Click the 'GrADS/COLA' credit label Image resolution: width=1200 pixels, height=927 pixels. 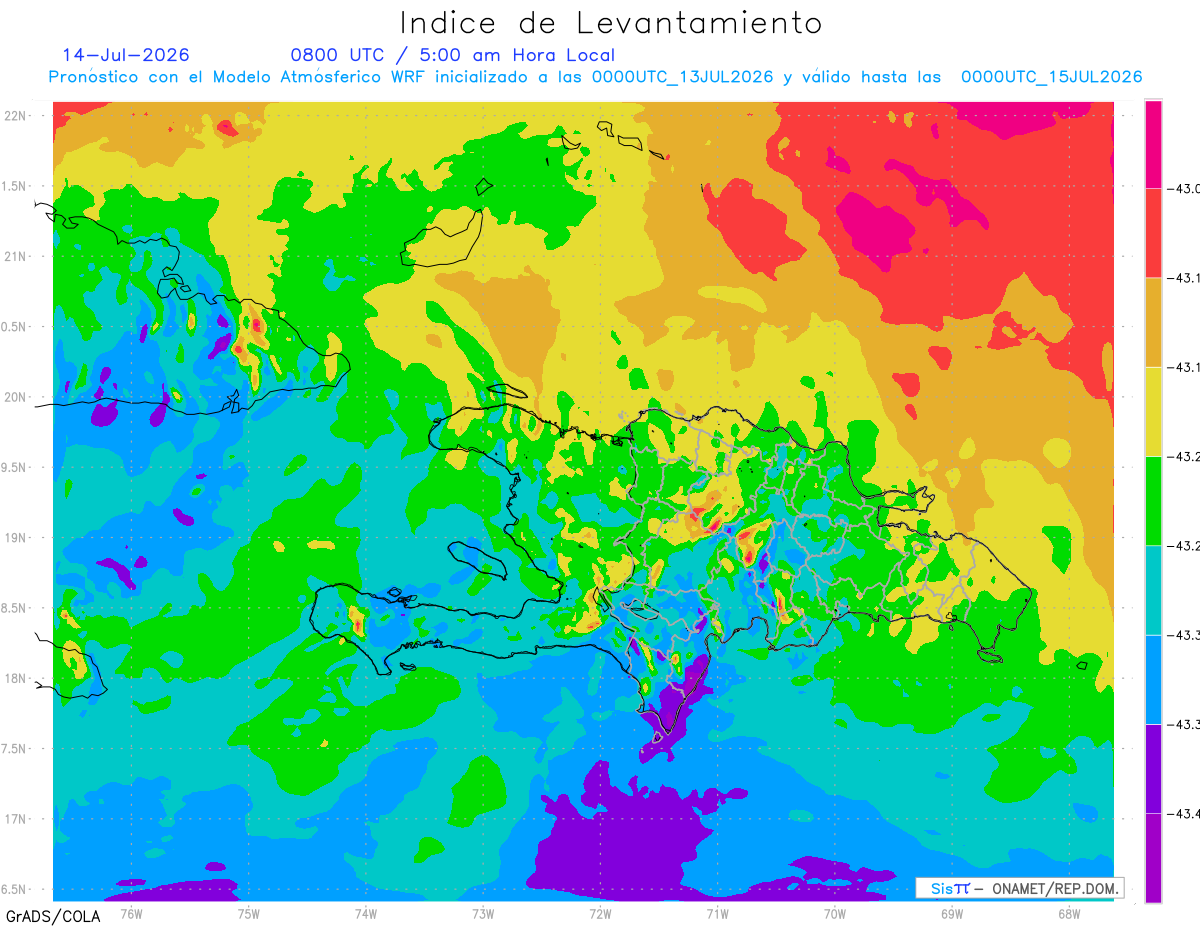click(x=52, y=916)
